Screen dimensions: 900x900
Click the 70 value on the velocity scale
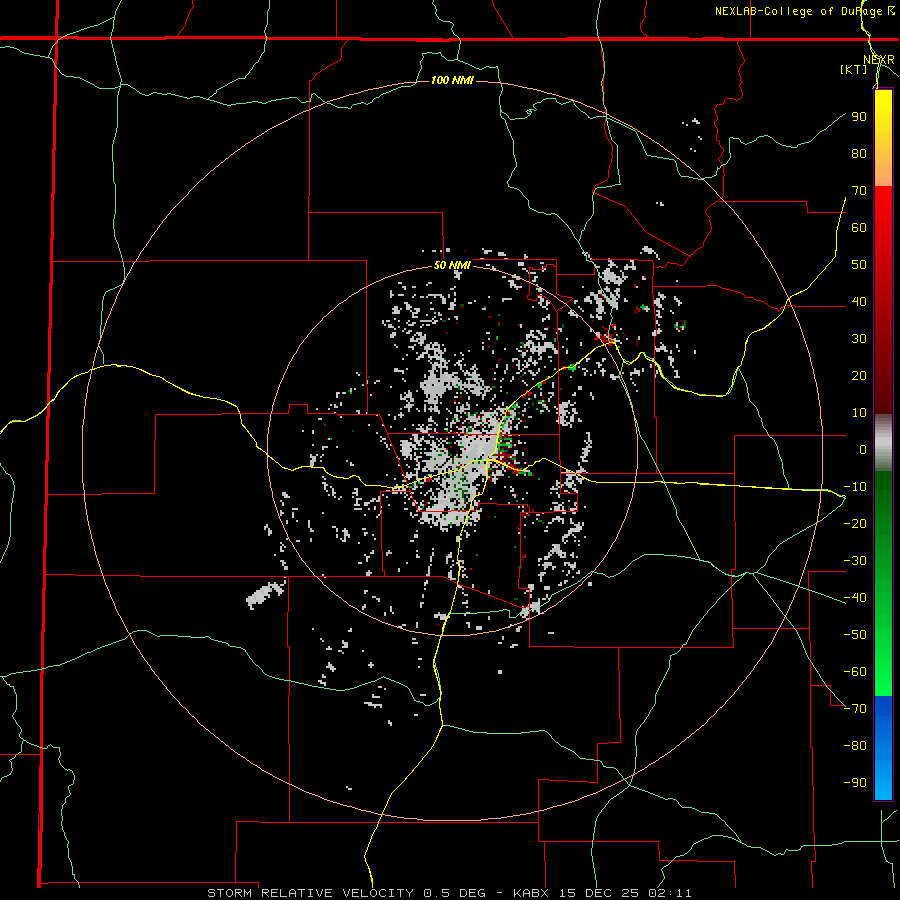click(x=859, y=191)
